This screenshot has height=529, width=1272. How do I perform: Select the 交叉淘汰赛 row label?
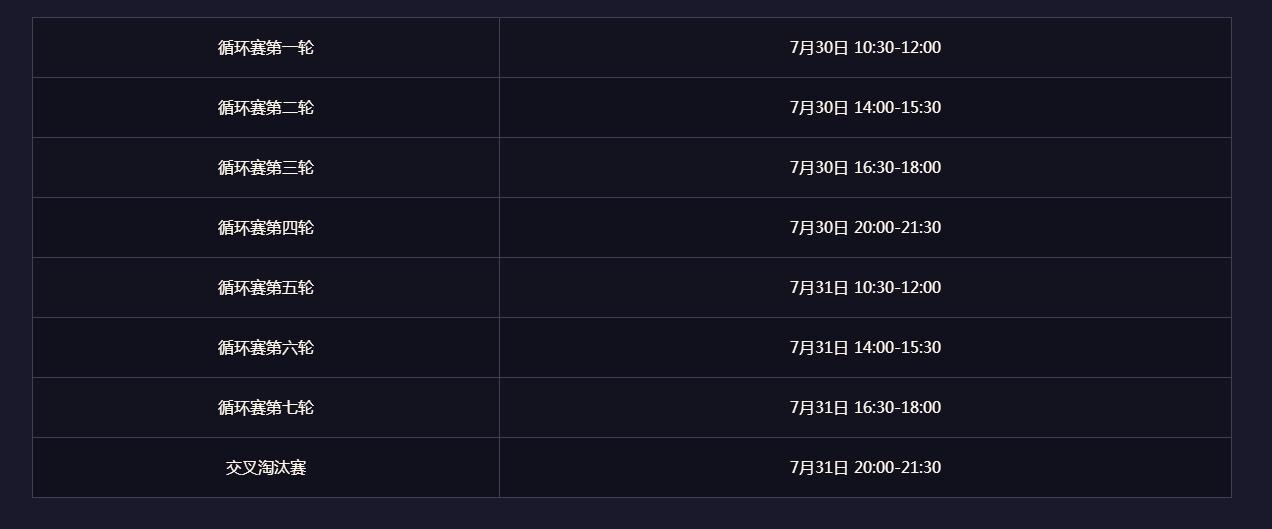pyautogui.click(x=266, y=467)
